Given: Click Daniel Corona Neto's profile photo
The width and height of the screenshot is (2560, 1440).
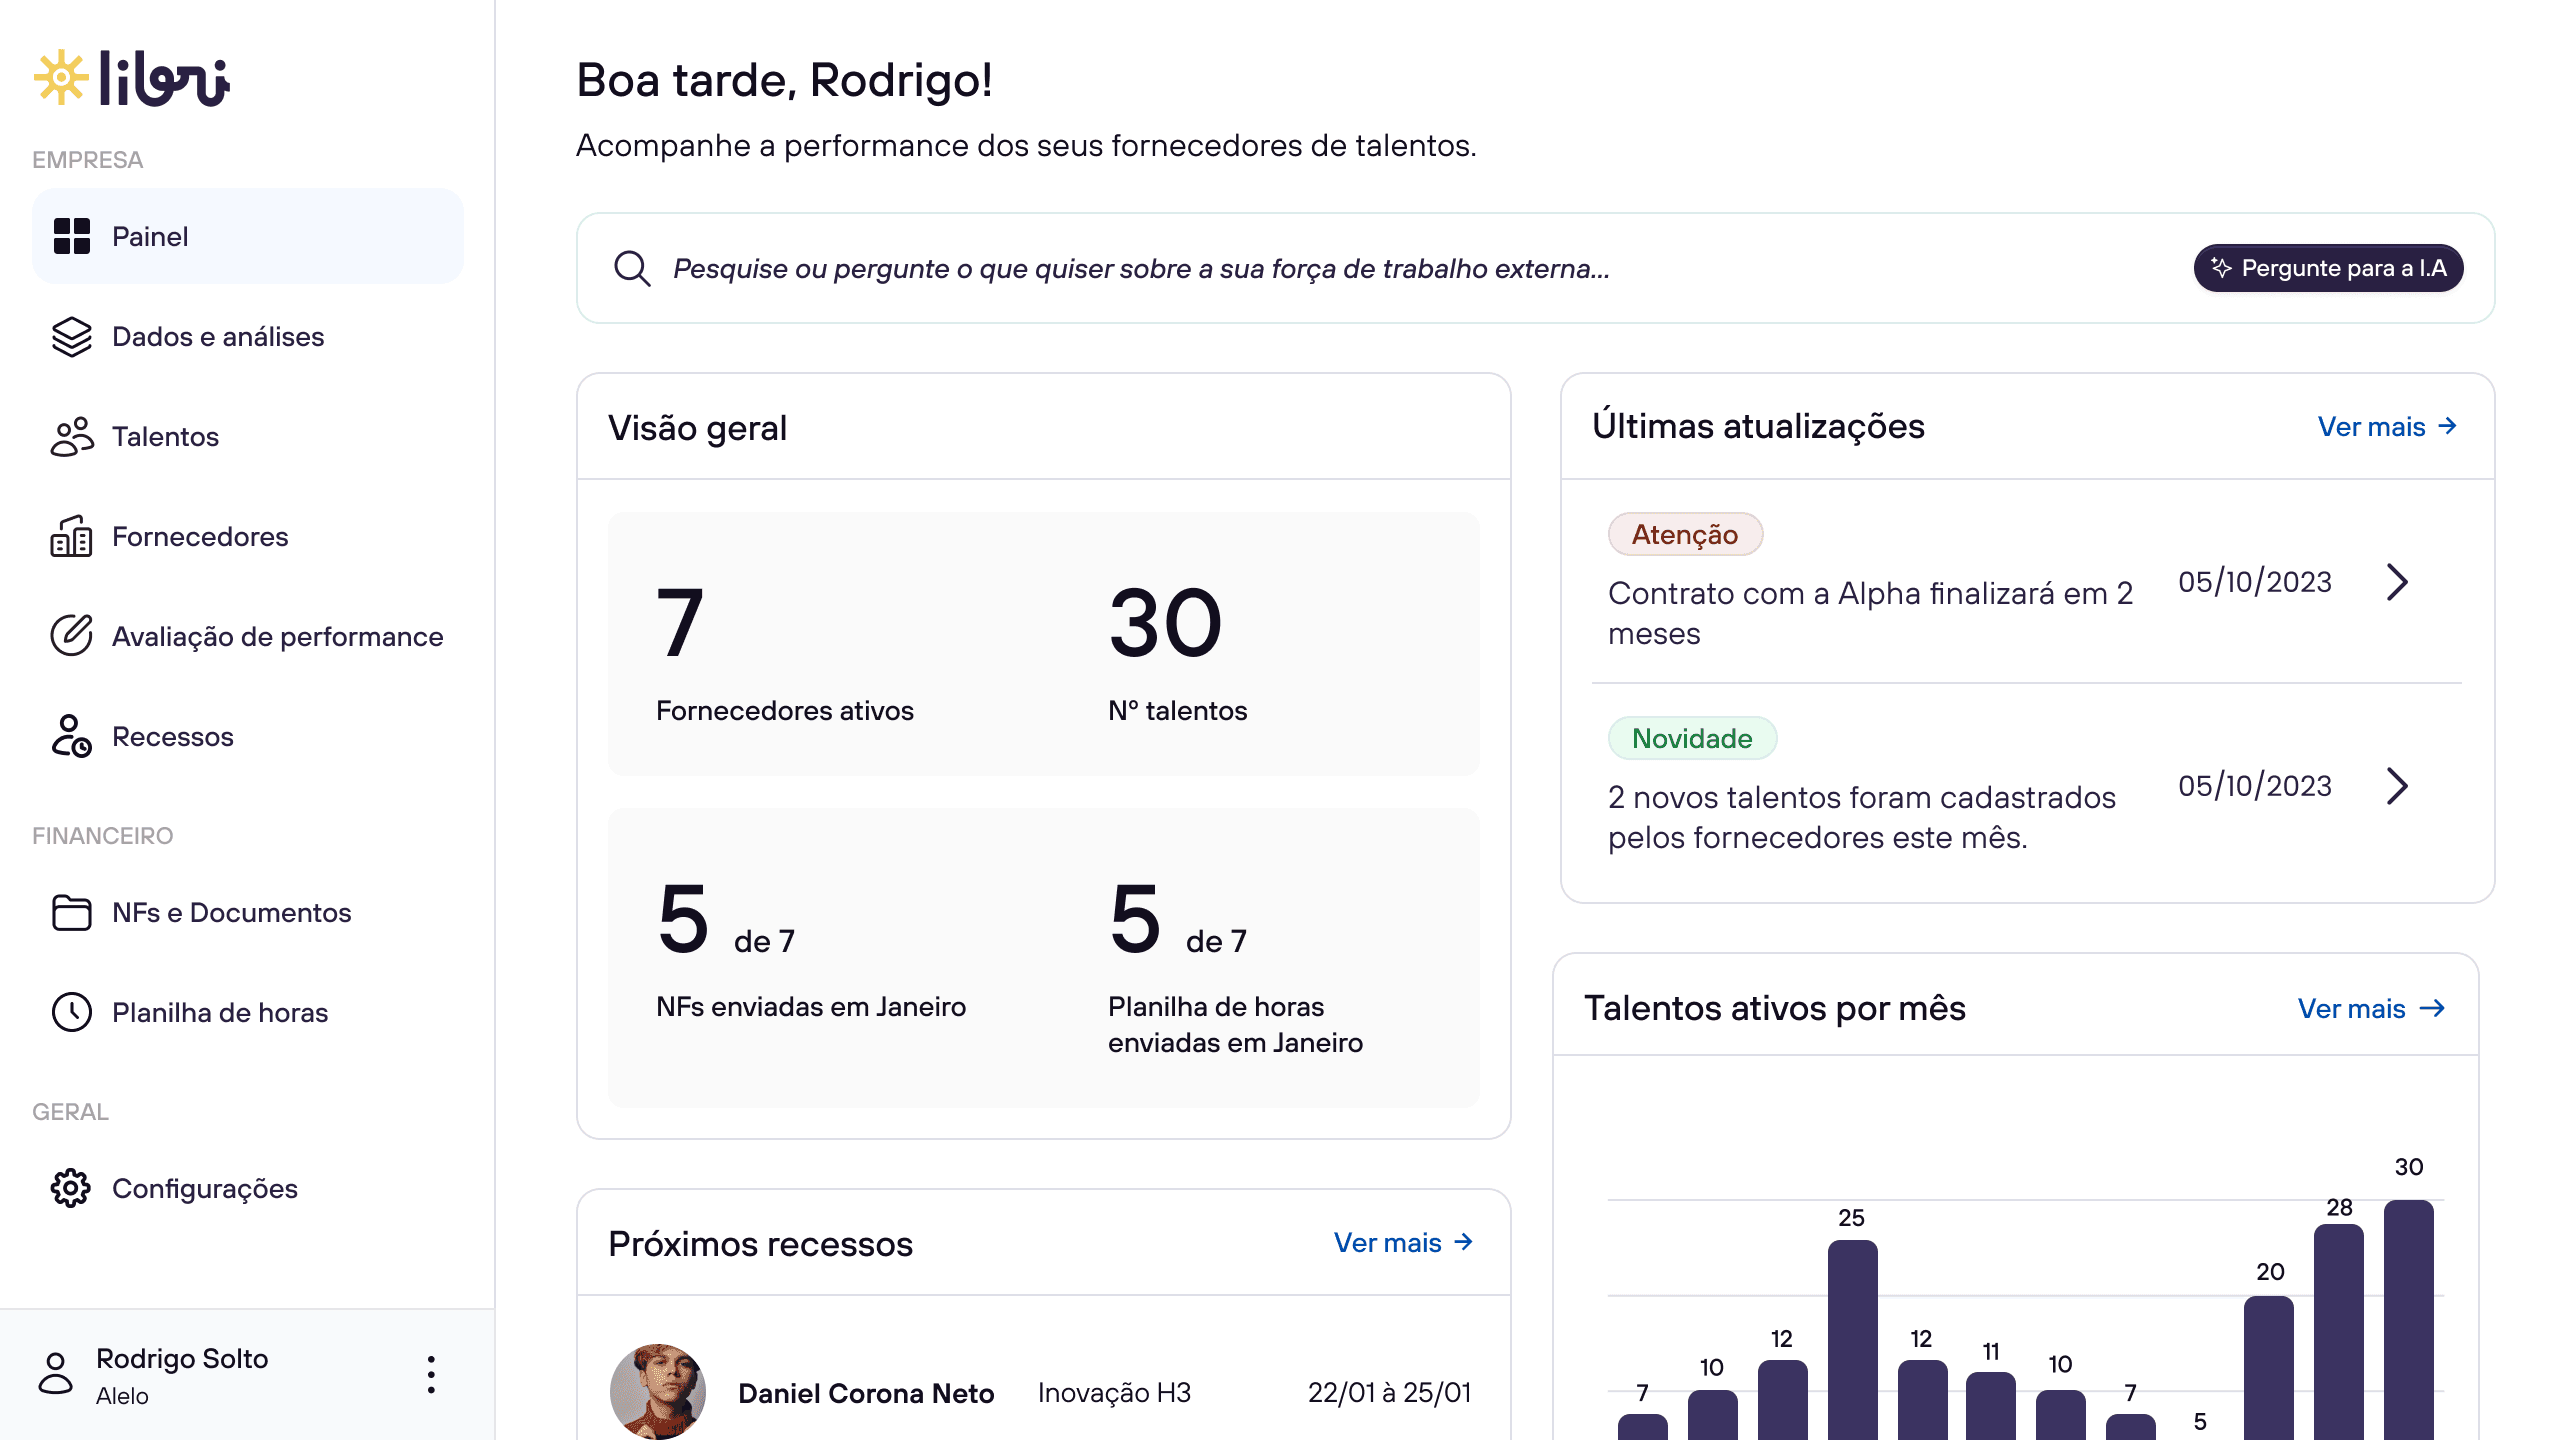Looking at the screenshot, I should click(x=658, y=1392).
